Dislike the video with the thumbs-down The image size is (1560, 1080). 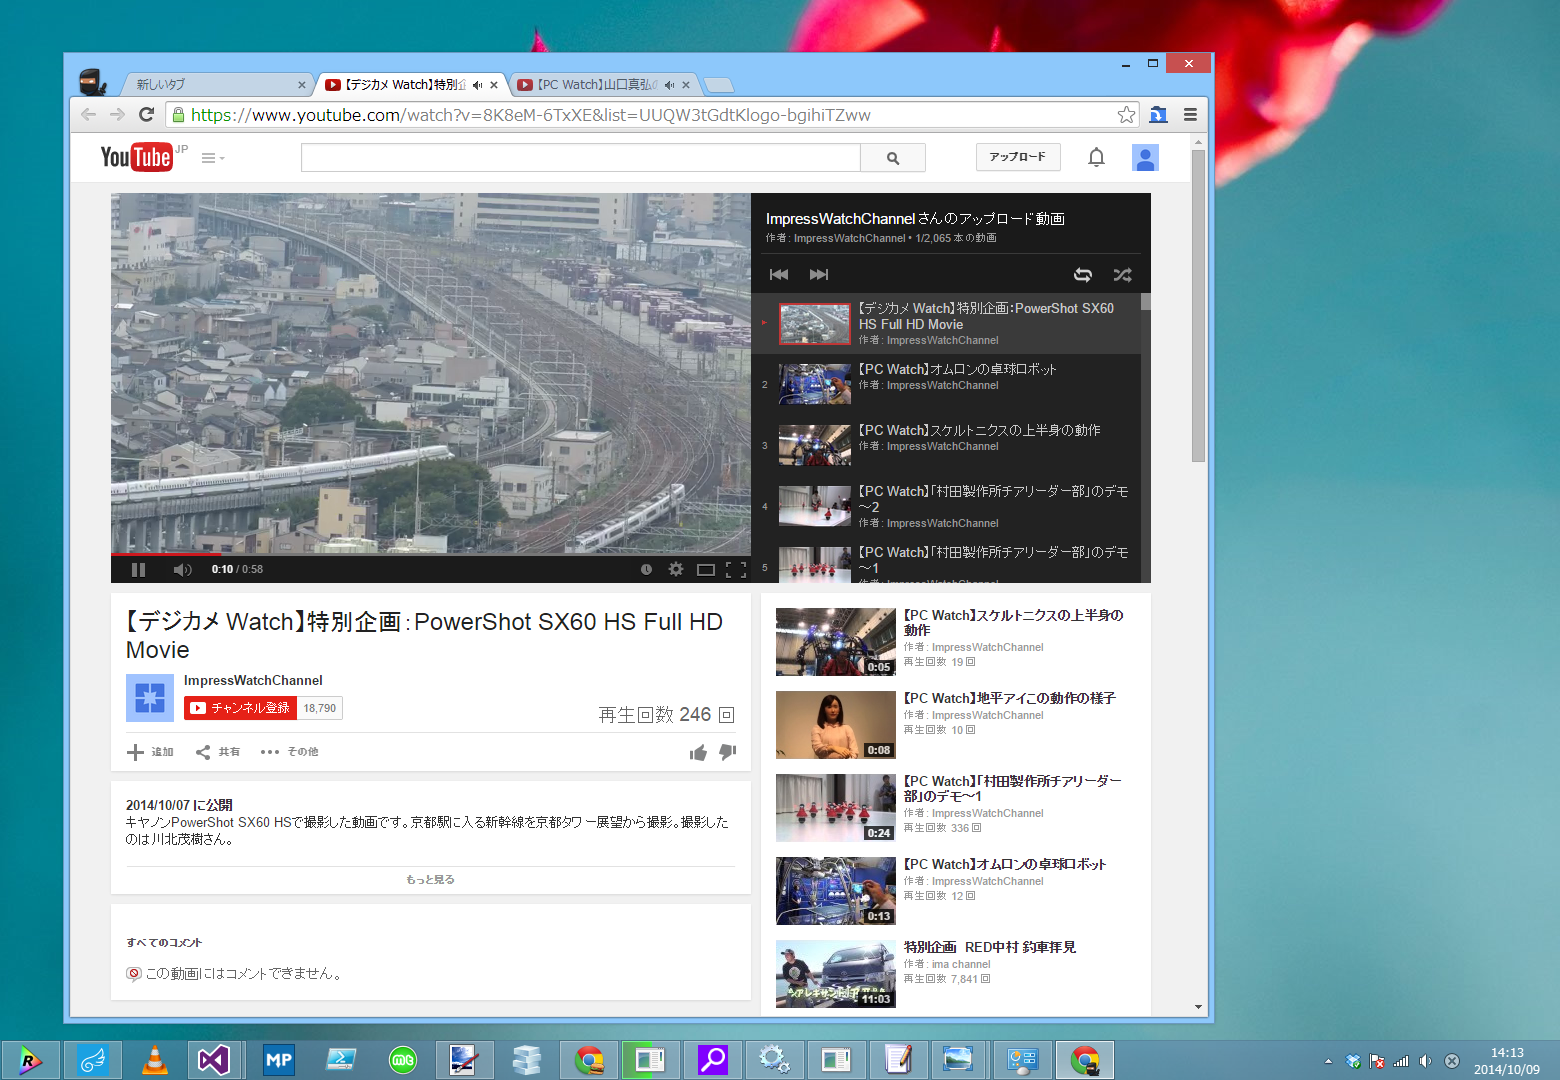(x=728, y=752)
